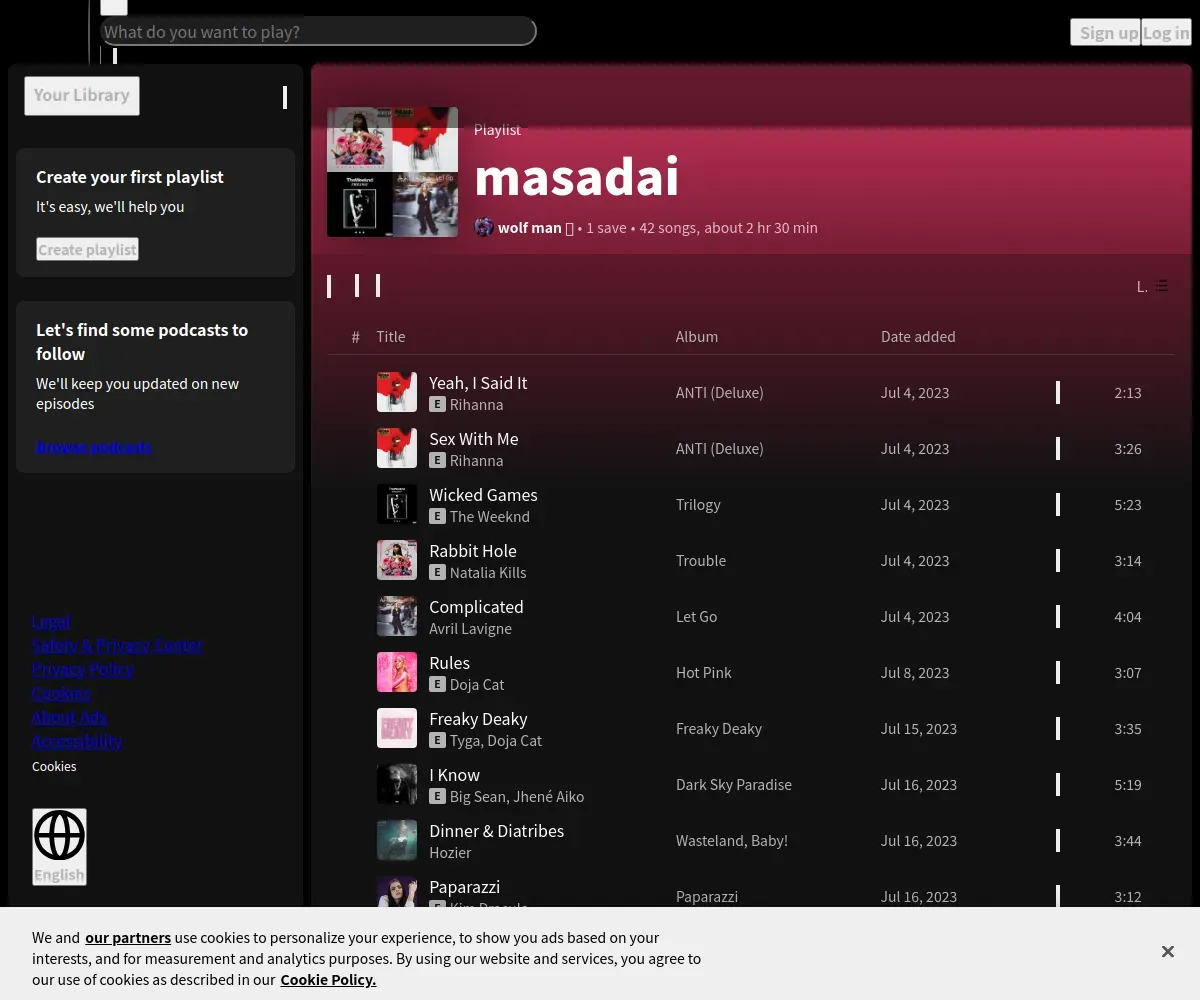Click date Jul 15, 2023

click(919, 728)
